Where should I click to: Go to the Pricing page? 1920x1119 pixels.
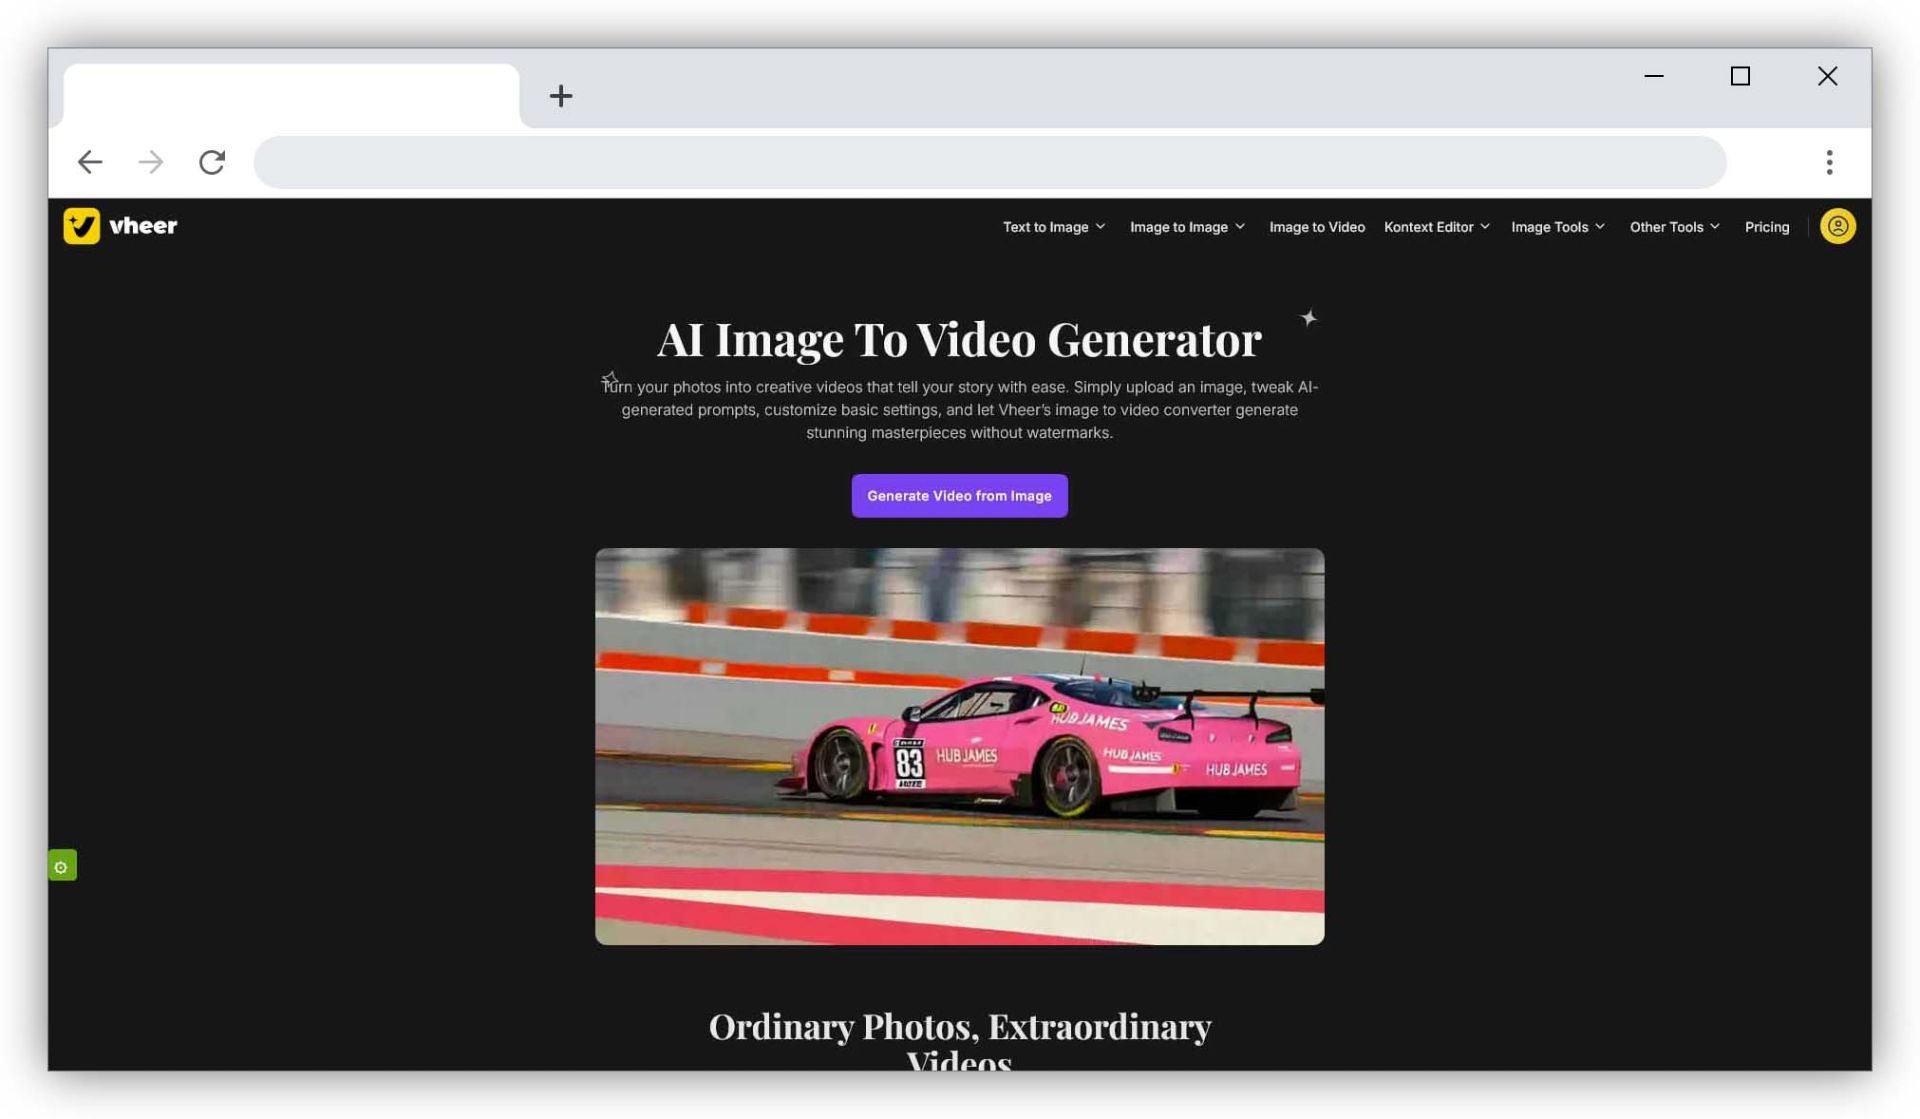(x=1766, y=227)
